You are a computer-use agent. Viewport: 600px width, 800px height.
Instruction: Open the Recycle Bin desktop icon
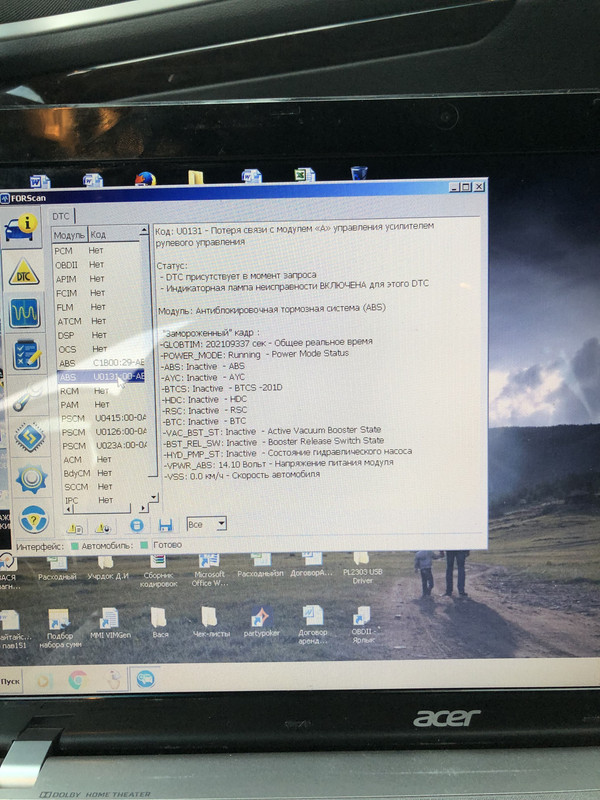359,173
